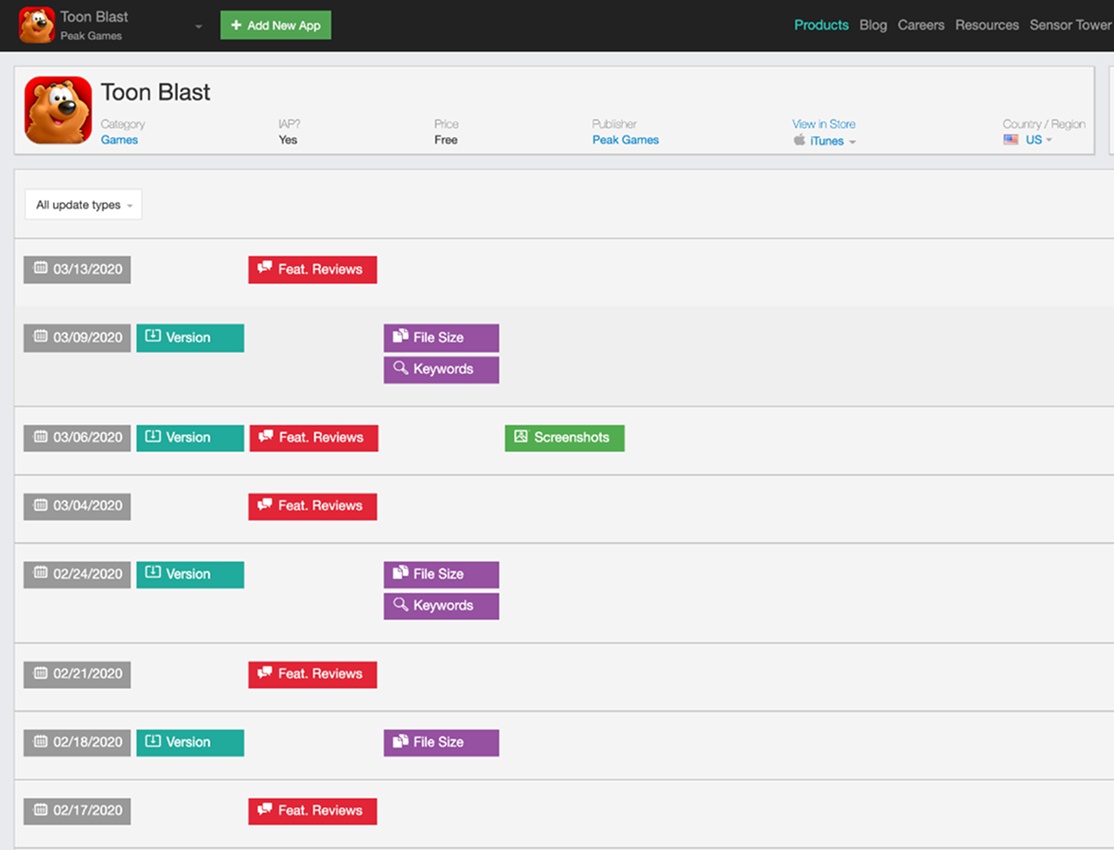The height and width of the screenshot is (850, 1114).
Task: Click the US flag icon
Action: click(1010, 140)
